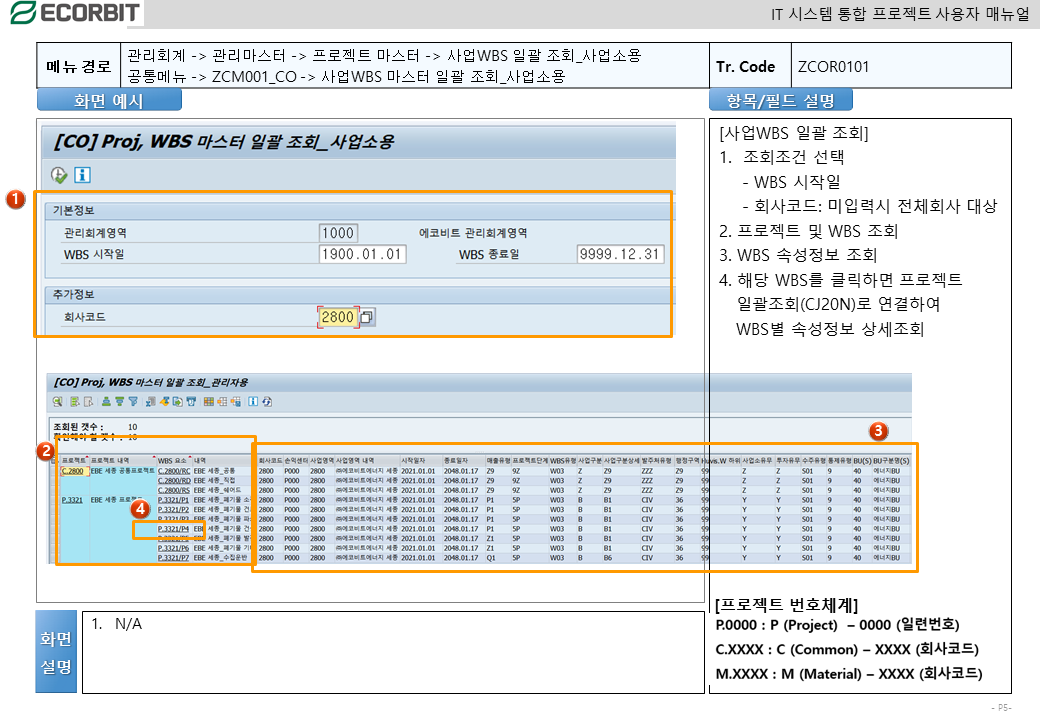Click the 관리회계영역 field showing 1000
Image resolution: width=1040 pixels, height=720 pixels.
[337, 233]
